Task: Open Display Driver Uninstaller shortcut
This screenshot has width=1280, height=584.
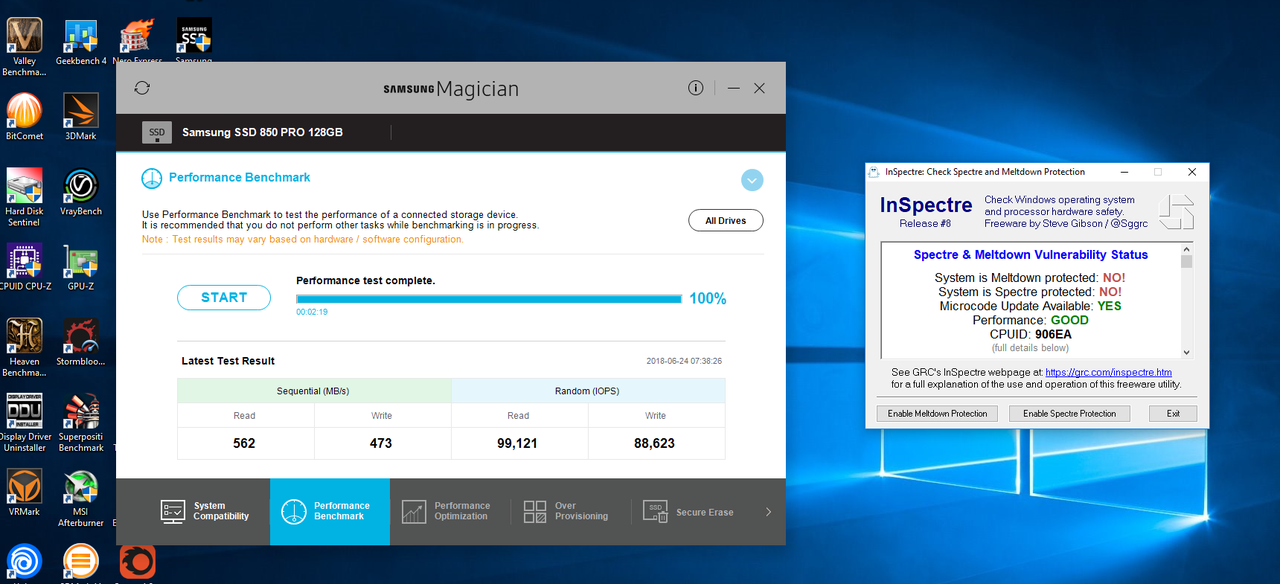Action: 24,422
